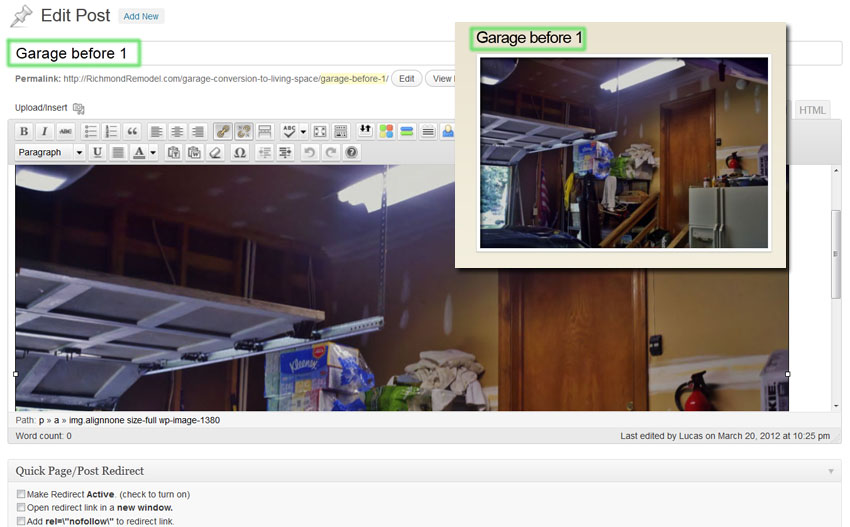This screenshot has width=850, height=527.
Task: Open the Paragraph format dropdown
Action: tap(51, 152)
